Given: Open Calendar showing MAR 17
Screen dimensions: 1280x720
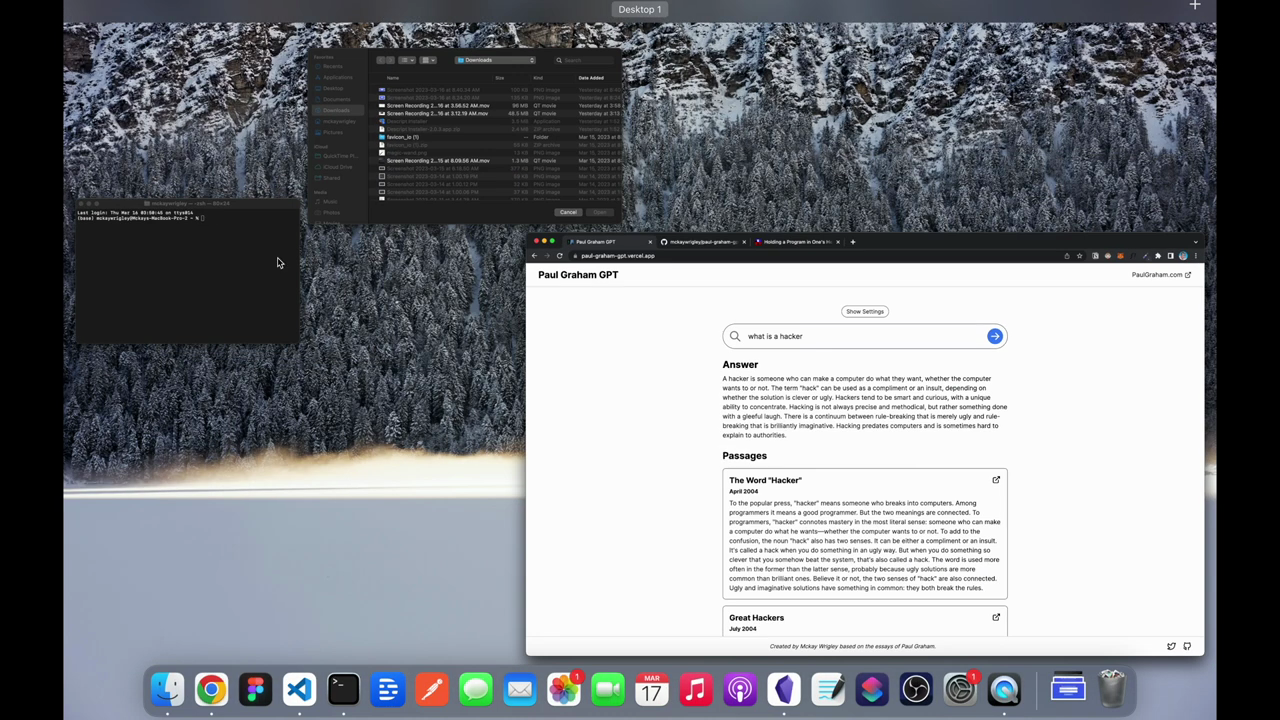Looking at the screenshot, I should tap(651, 689).
